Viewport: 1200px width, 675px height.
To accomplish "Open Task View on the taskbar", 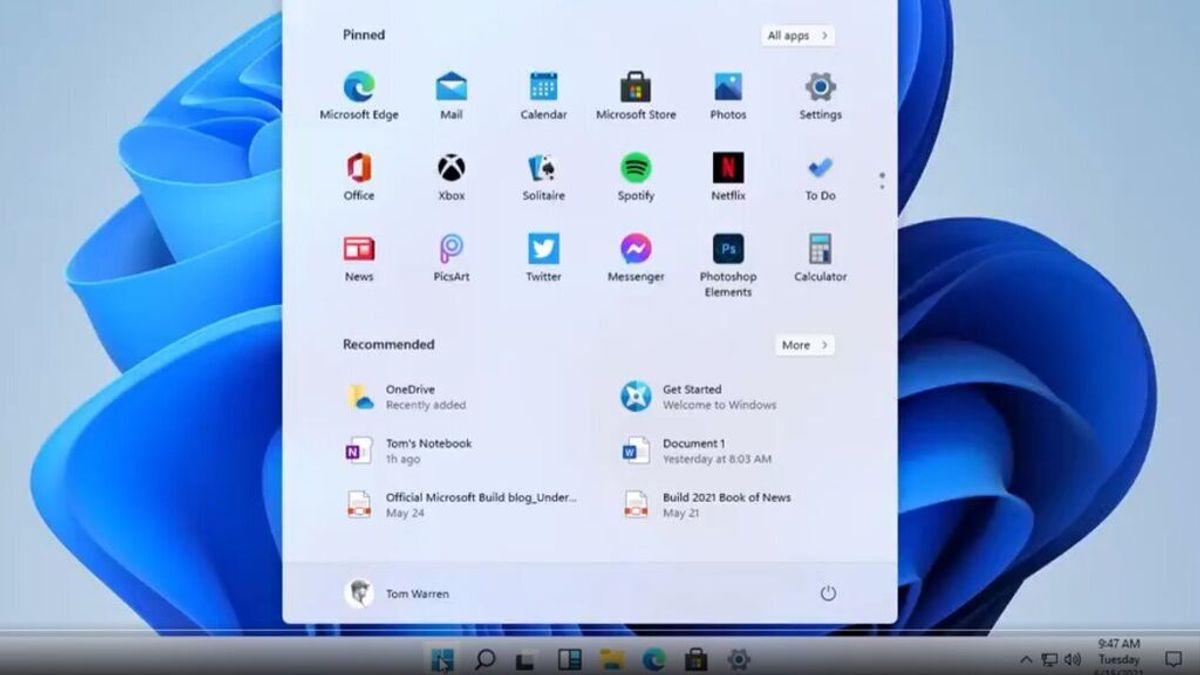I will click(x=527, y=660).
